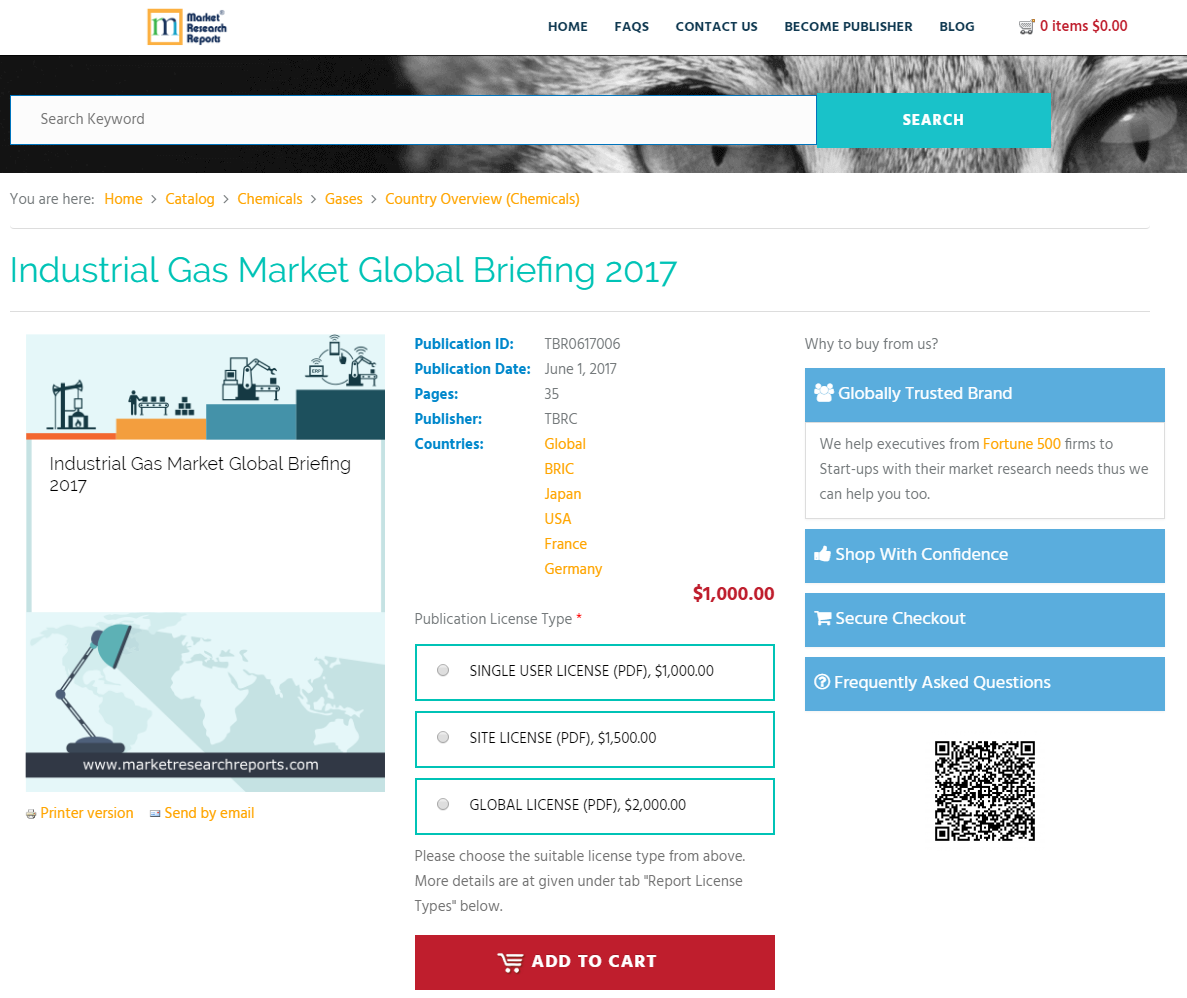
Task: Click the question mark icon on Frequently Asked Questions
Action: click(x=822, y=683)
